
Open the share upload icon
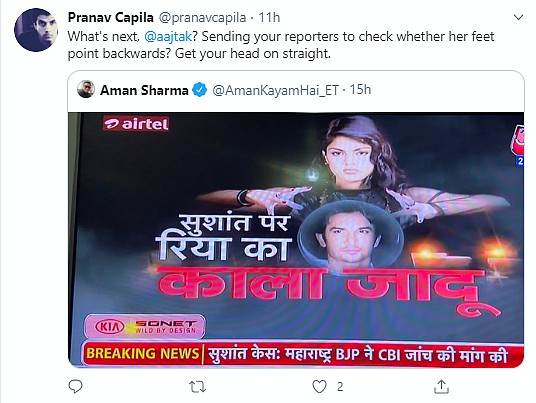[441, 387]
